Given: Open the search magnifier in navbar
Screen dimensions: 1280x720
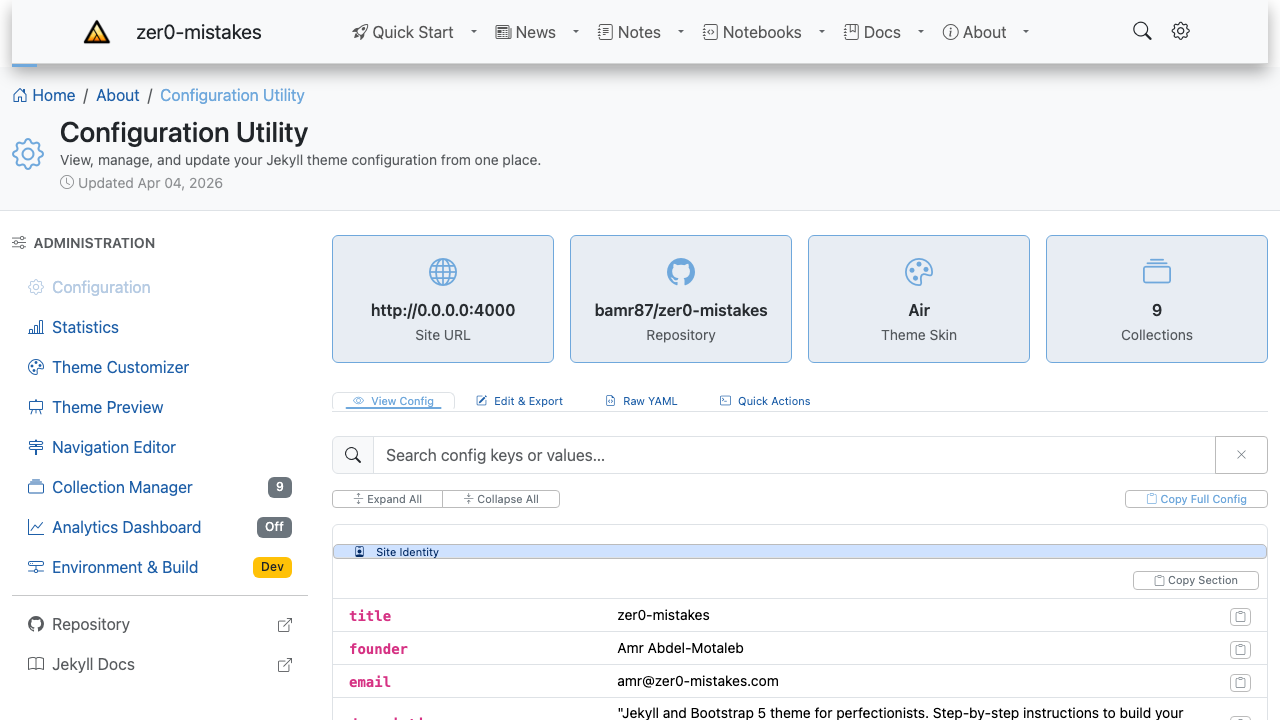Looking at the screenshot, I should click(1142, 31).
